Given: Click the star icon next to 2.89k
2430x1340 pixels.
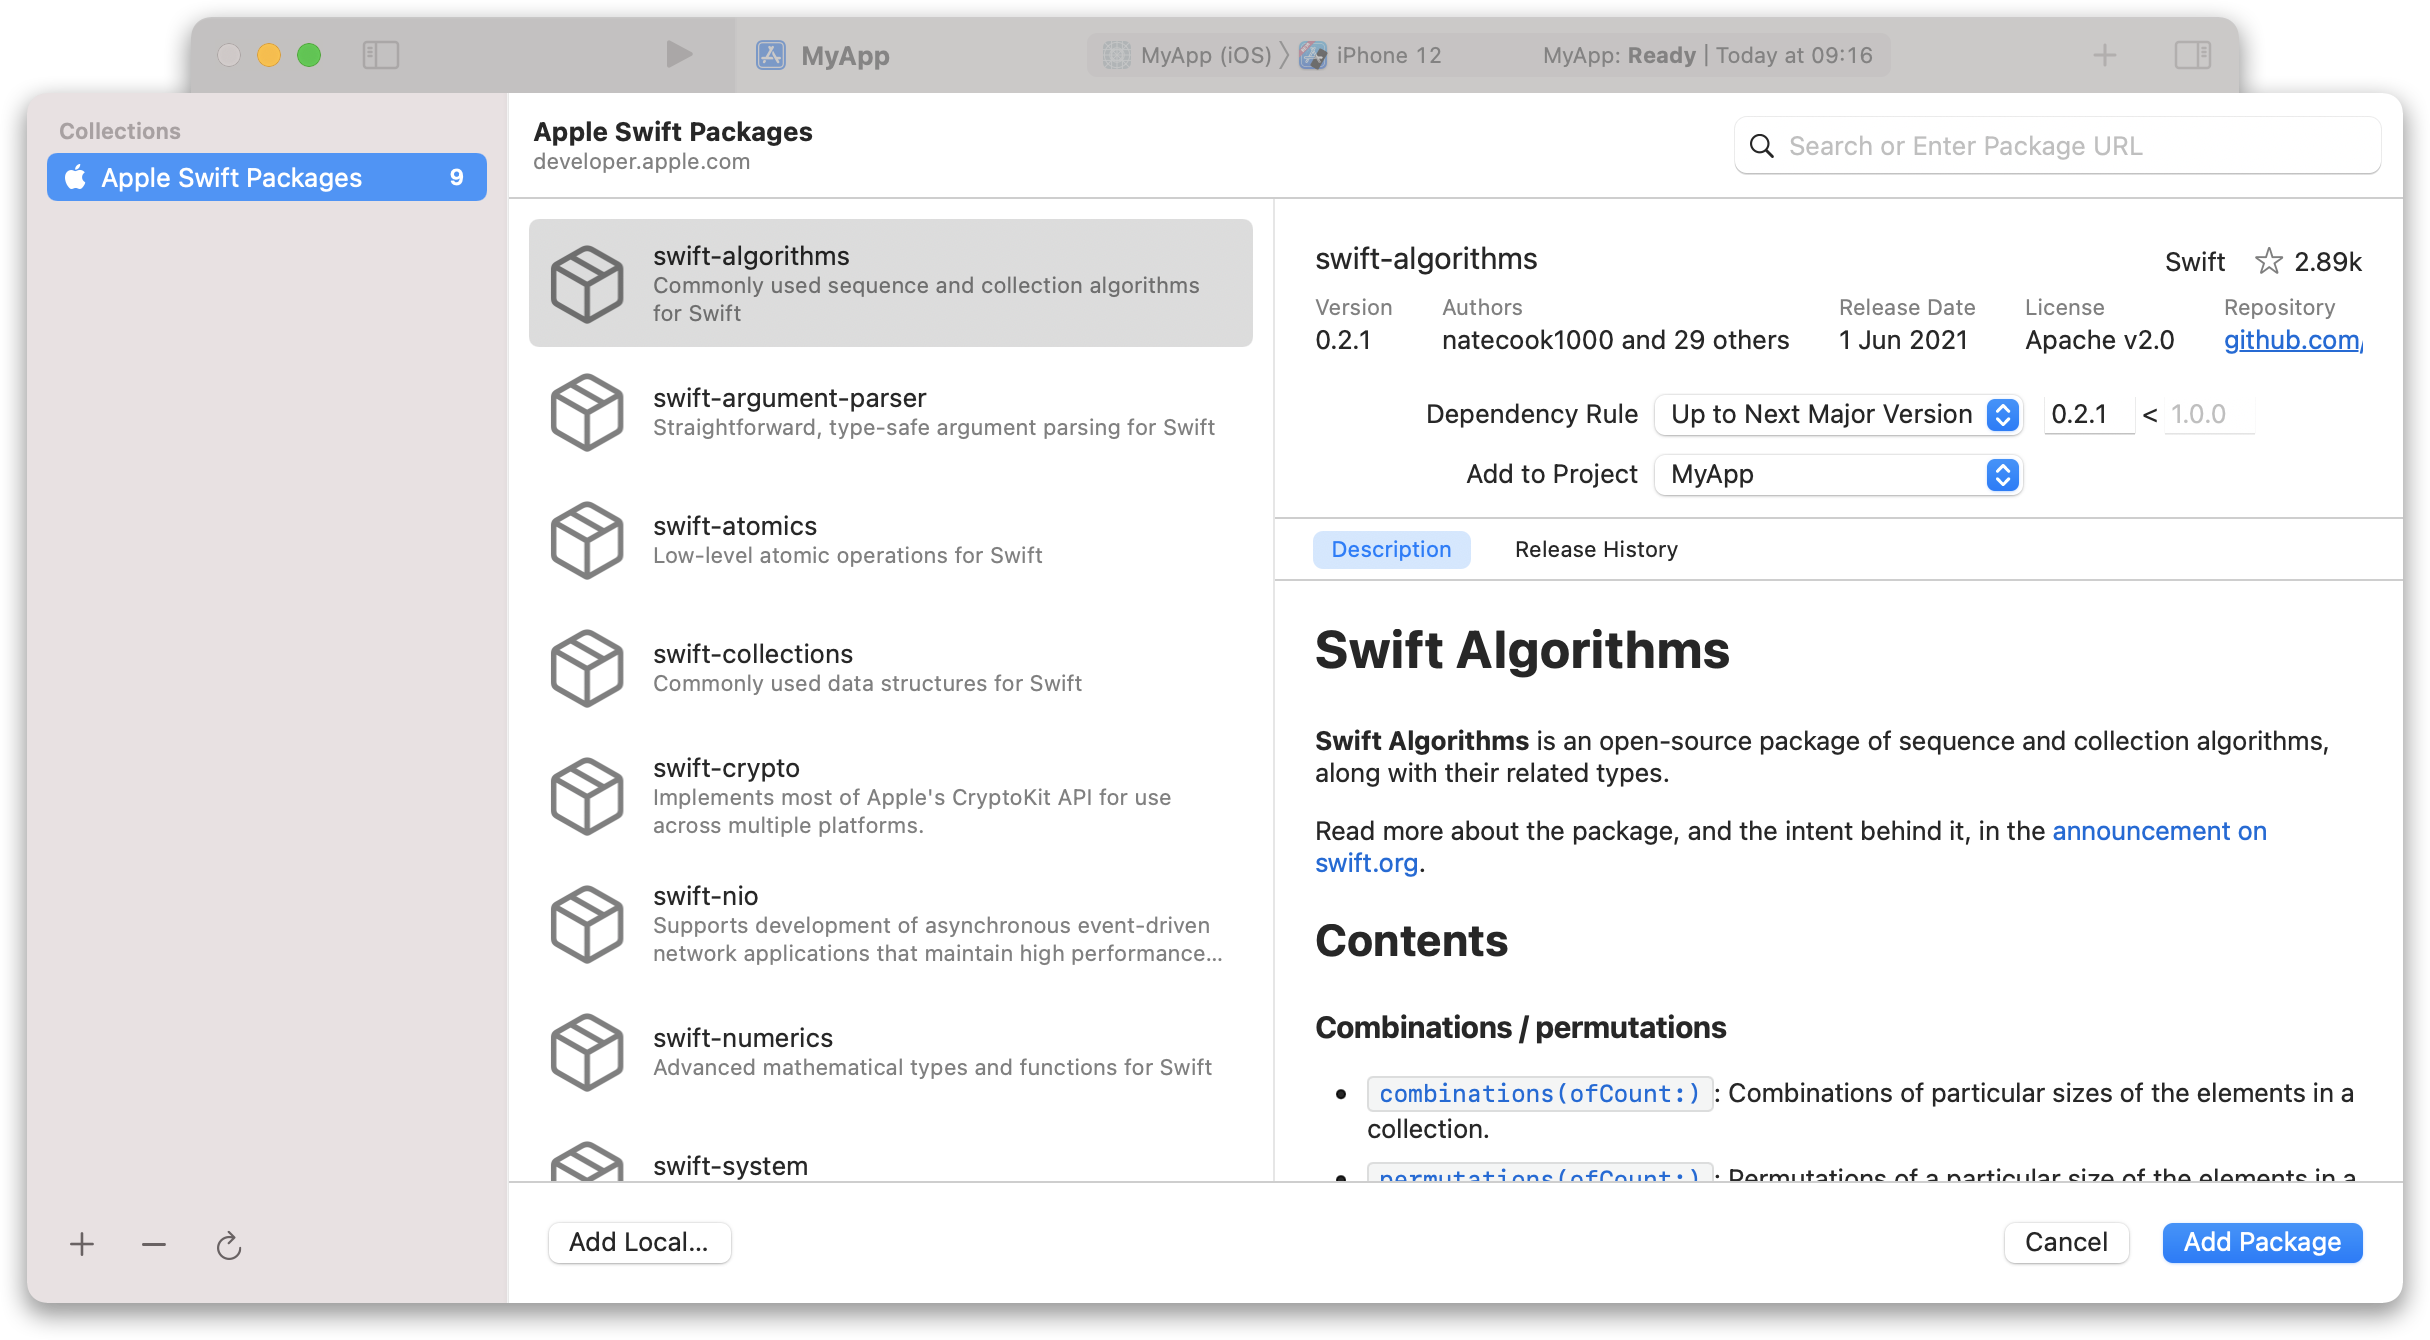Looking at the screenshot, I should [2269, 261].
